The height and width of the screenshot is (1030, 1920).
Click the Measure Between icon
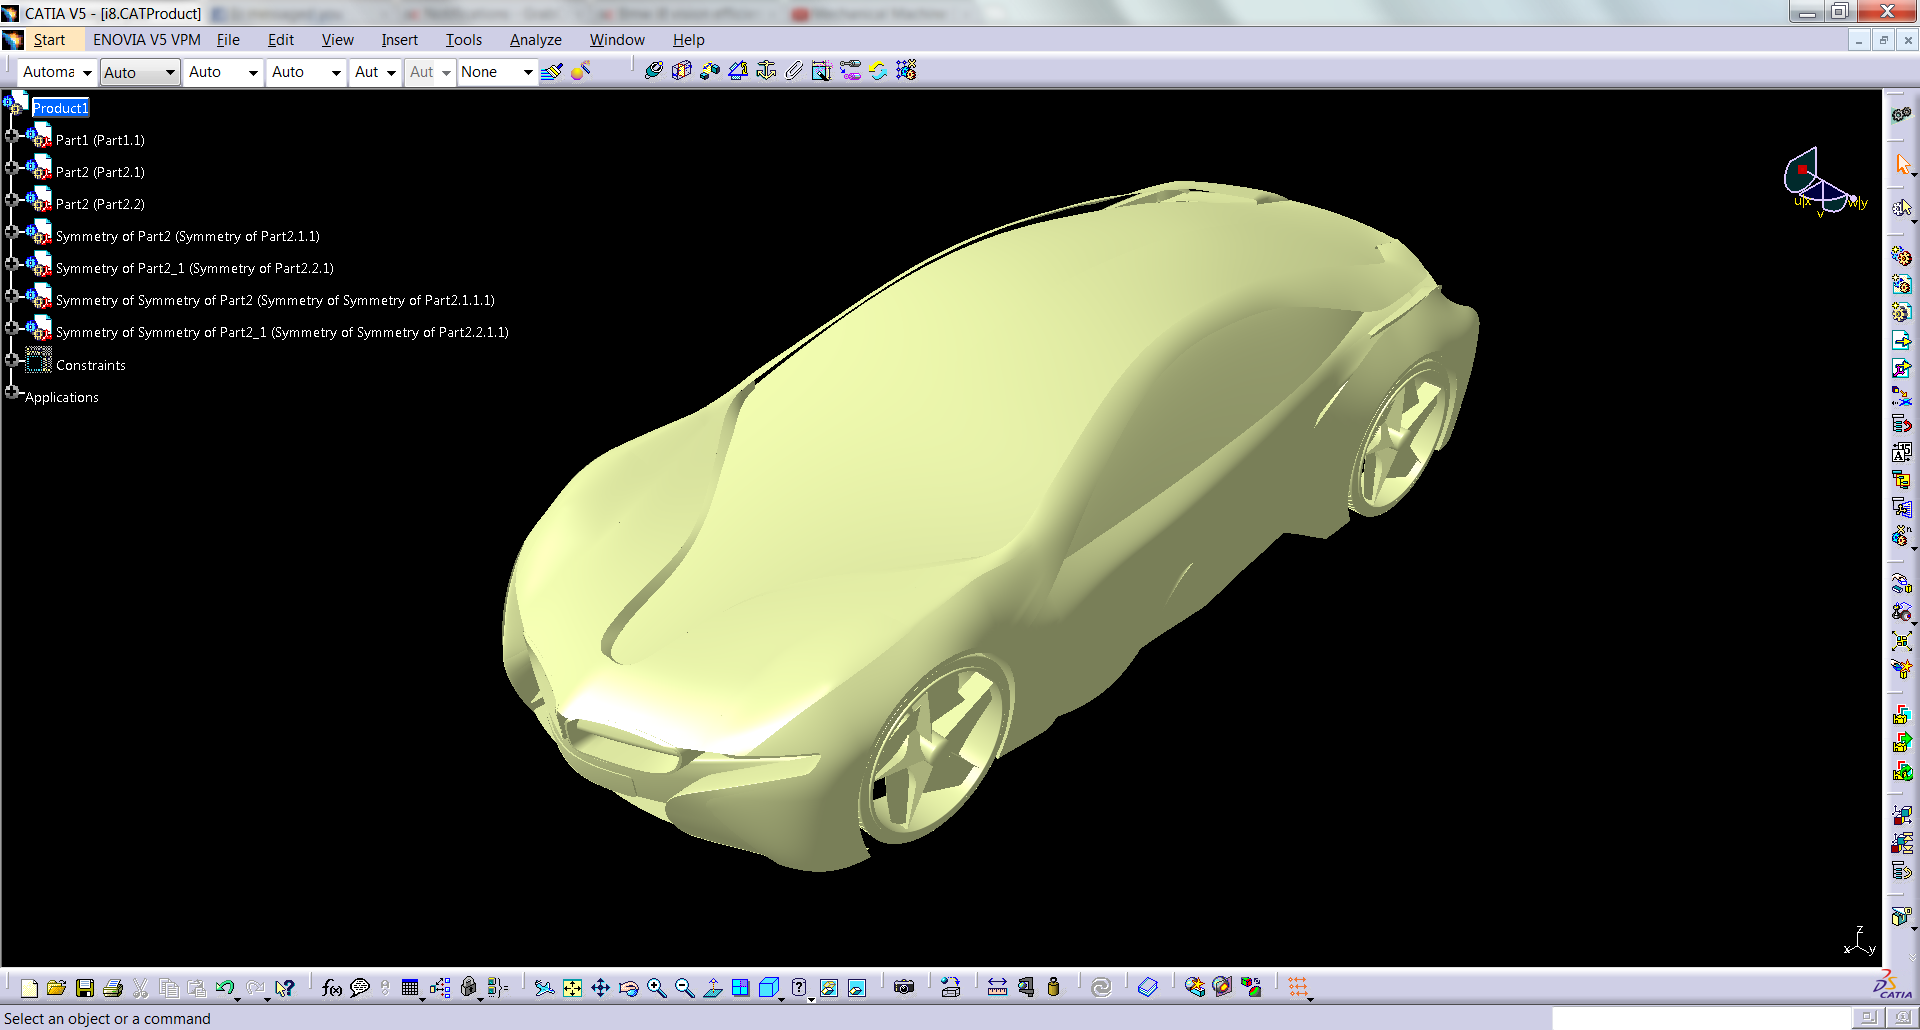(x=997, y=988)
